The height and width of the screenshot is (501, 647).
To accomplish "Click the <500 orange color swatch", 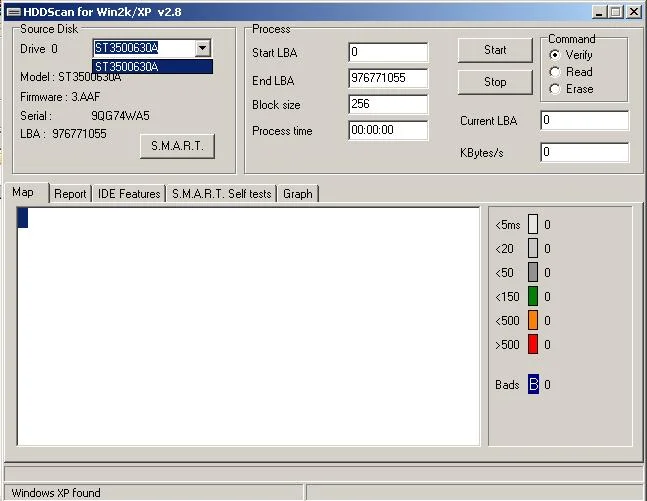I will [533, 320].
